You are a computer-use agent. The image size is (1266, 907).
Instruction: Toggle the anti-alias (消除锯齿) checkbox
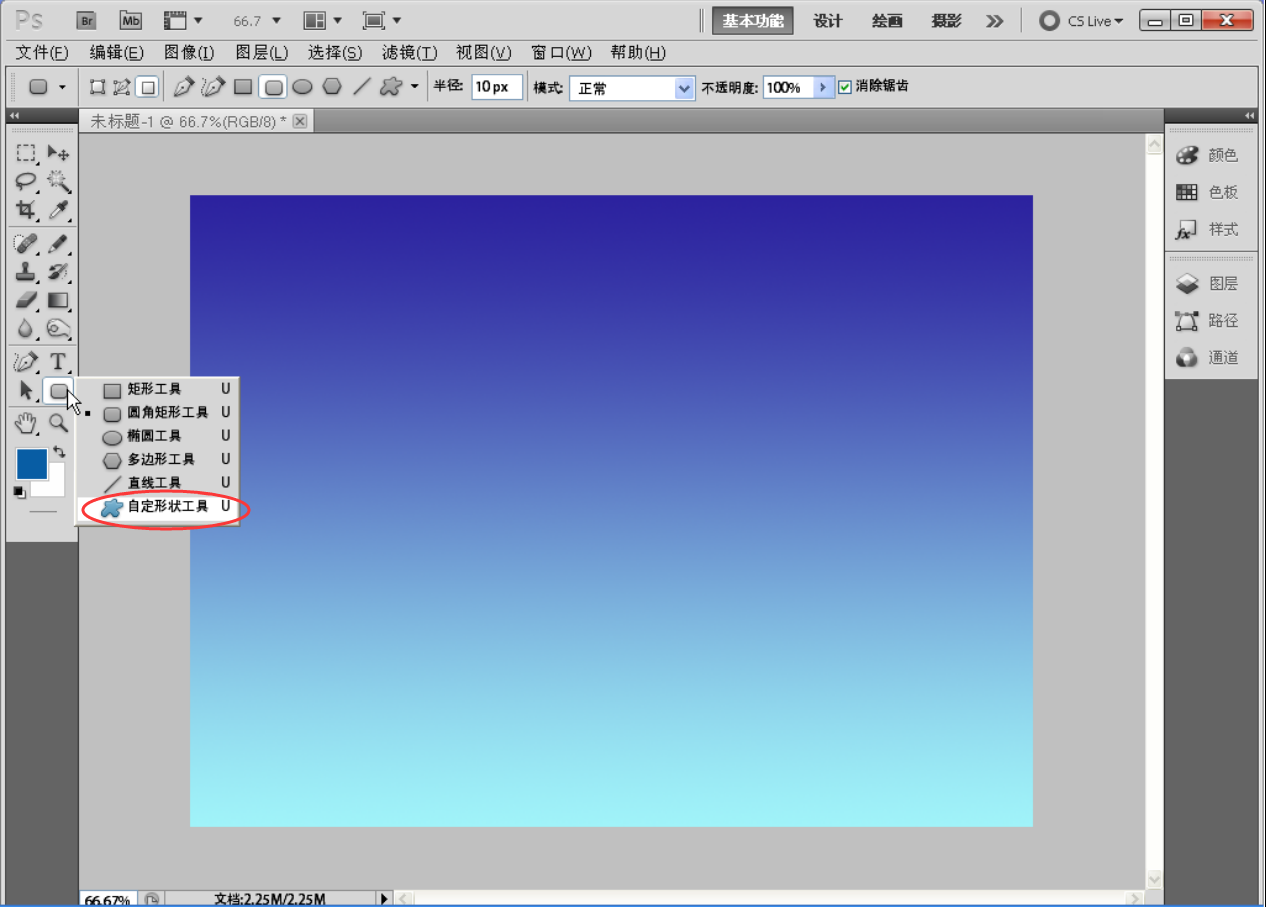pyautogui.click(x=845, y=87)
